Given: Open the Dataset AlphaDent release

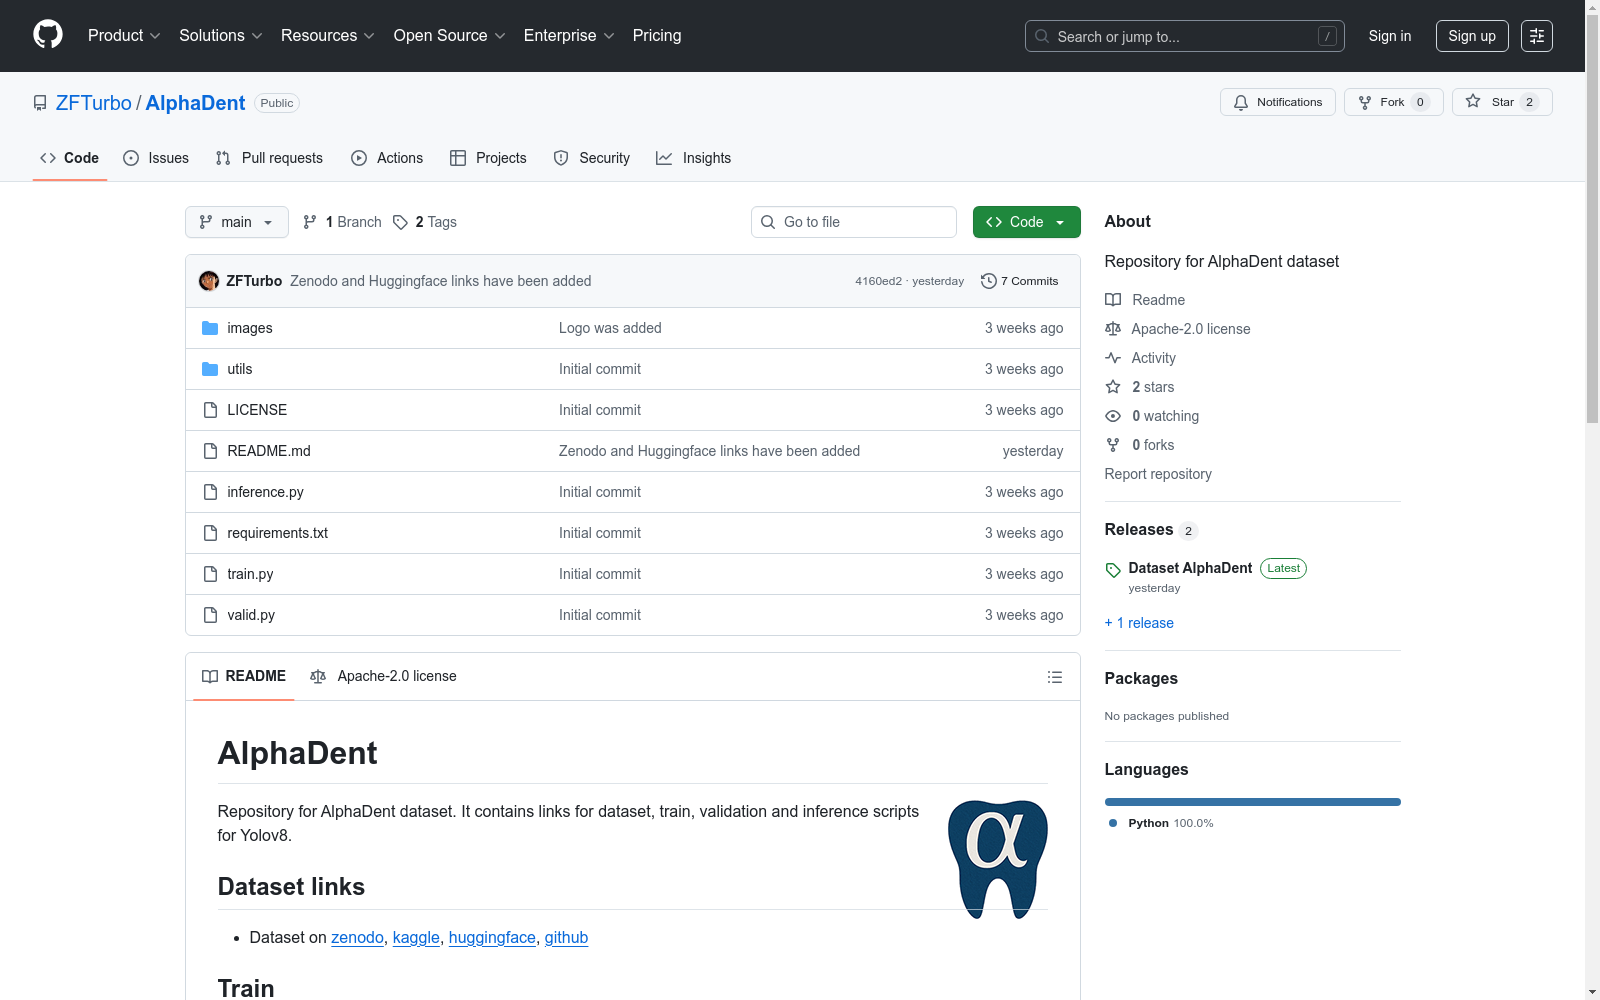Looking at the screenshot, I should pos(1190,568).
